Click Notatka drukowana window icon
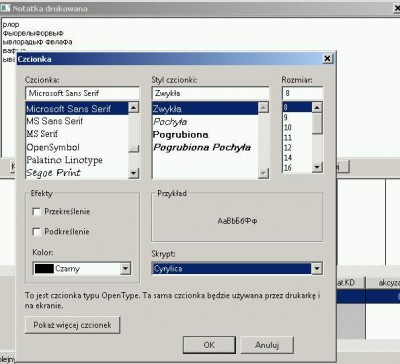This screenshot has width=400, height=364. (5, 7)
